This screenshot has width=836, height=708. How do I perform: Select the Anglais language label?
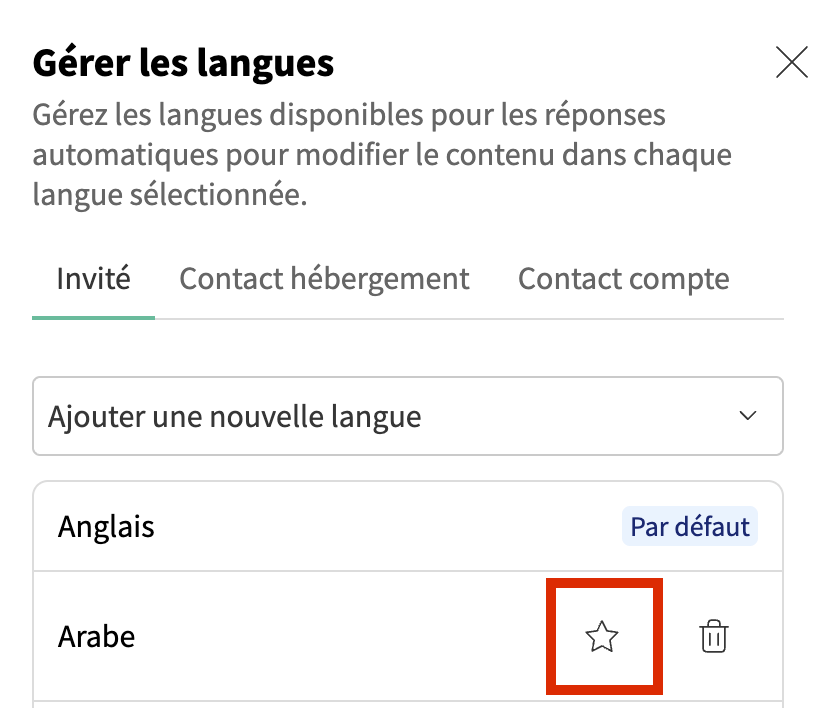[106, 527]
